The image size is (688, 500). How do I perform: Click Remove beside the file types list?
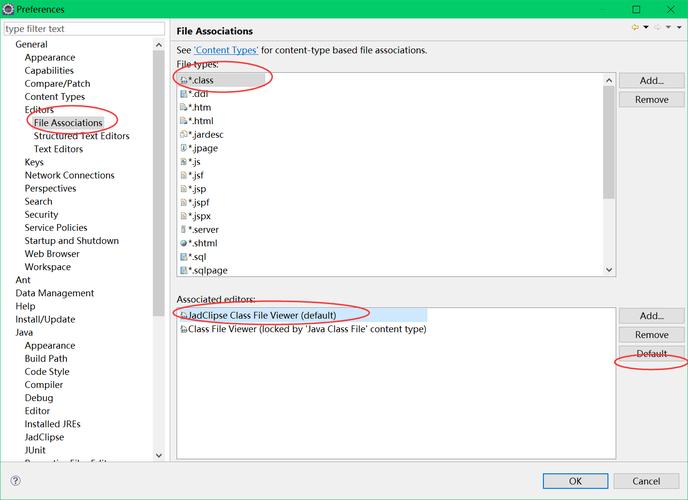coord(652,100)
